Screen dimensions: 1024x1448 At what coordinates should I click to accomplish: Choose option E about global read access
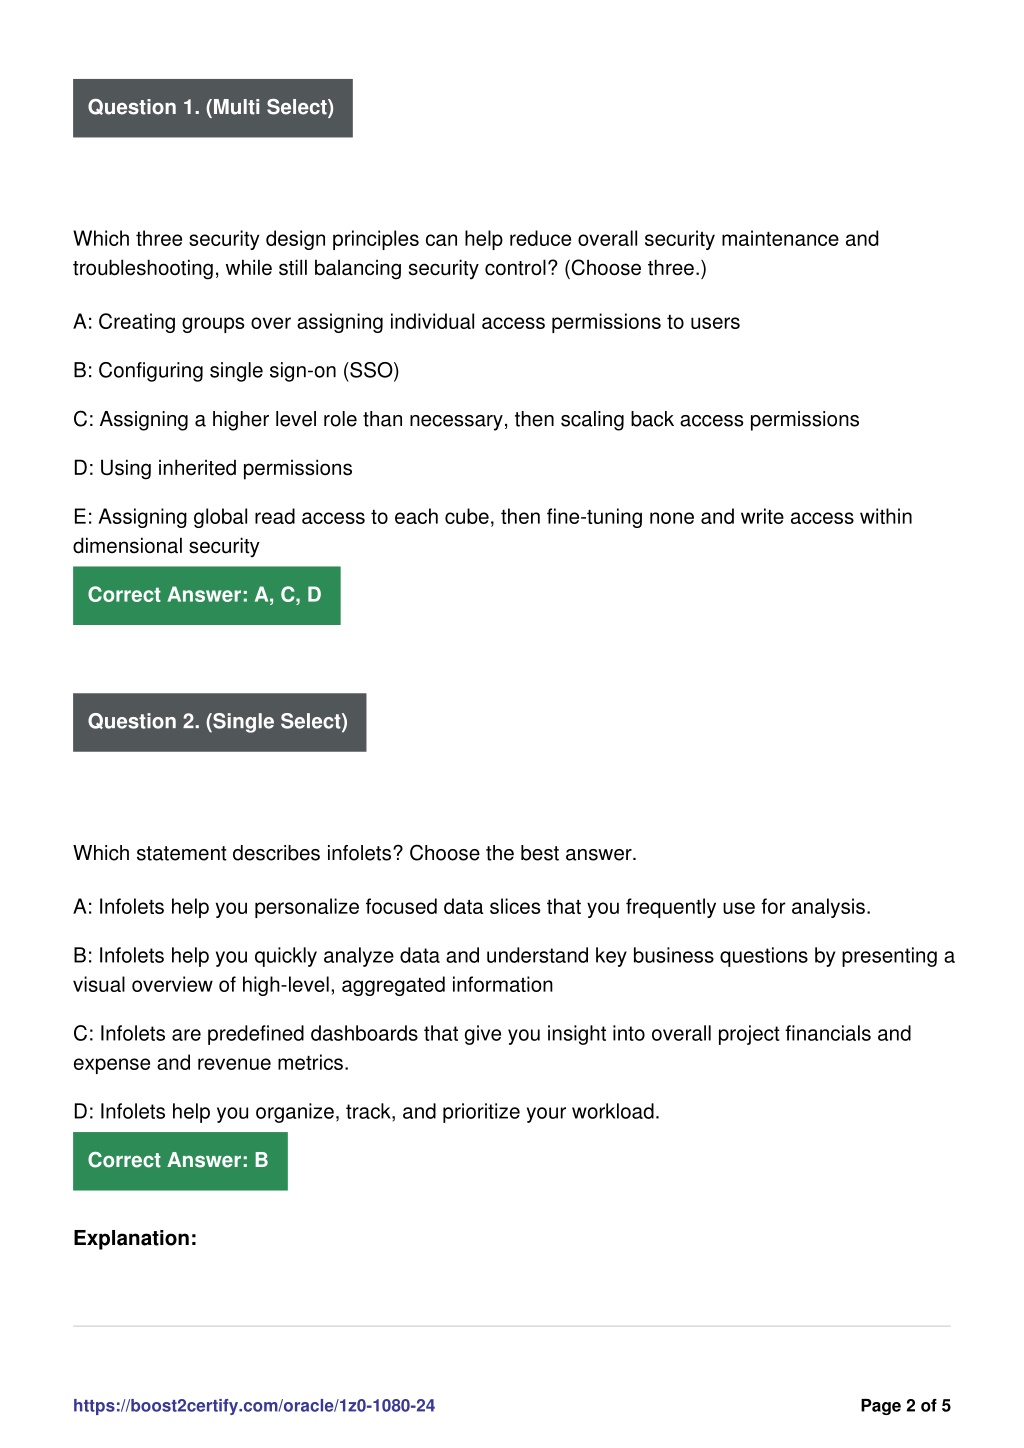(493, 531)
